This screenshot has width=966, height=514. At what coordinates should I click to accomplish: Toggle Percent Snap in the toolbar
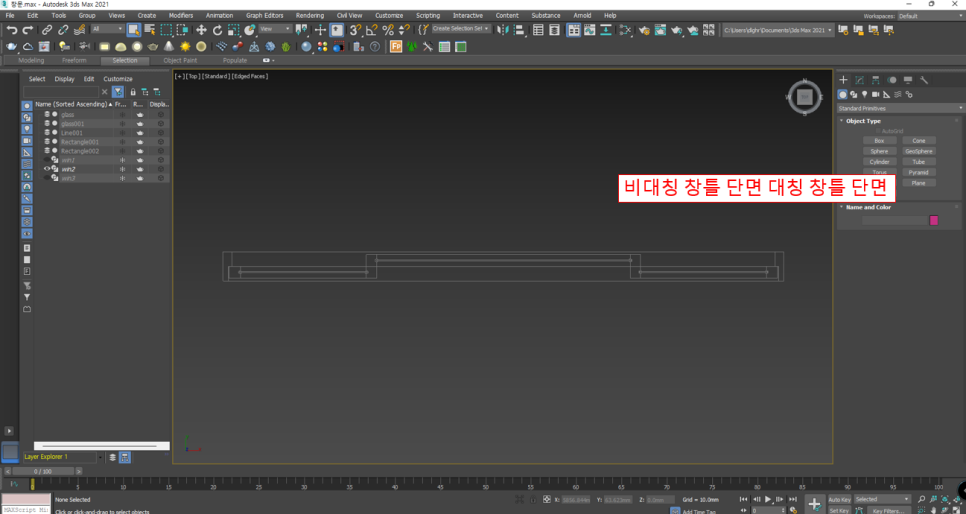pyautogui.click(x=388, y=30)
